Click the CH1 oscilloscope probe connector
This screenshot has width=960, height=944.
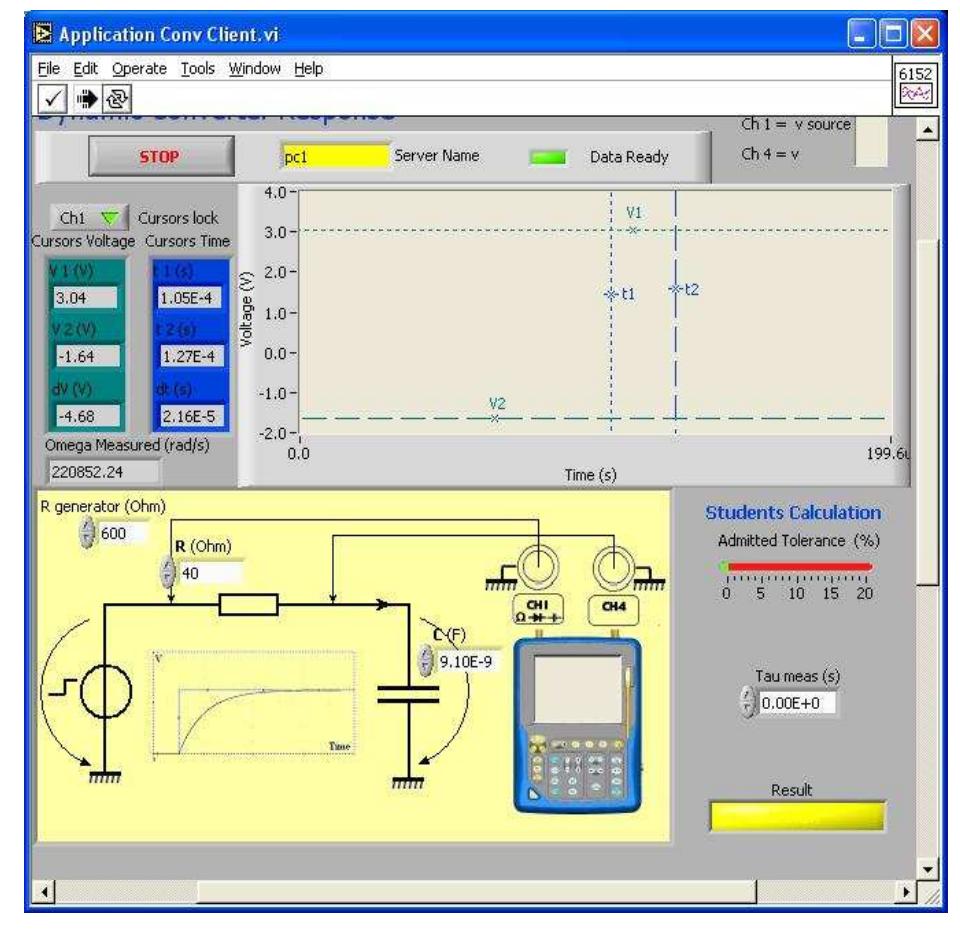click(538, 567)
